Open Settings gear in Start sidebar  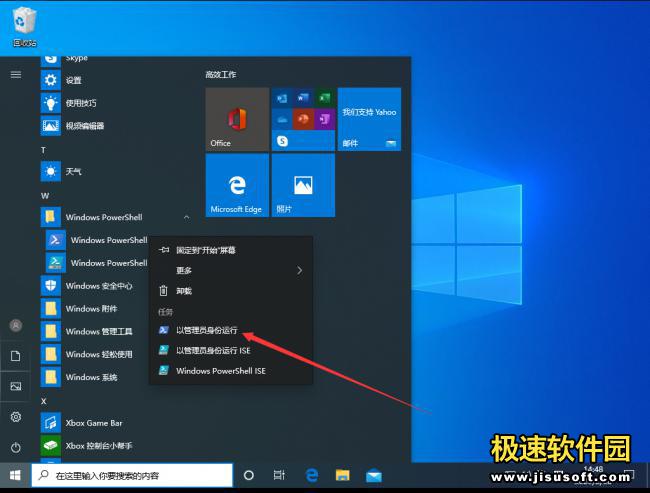pyautogui.click(x=16, y=417)
